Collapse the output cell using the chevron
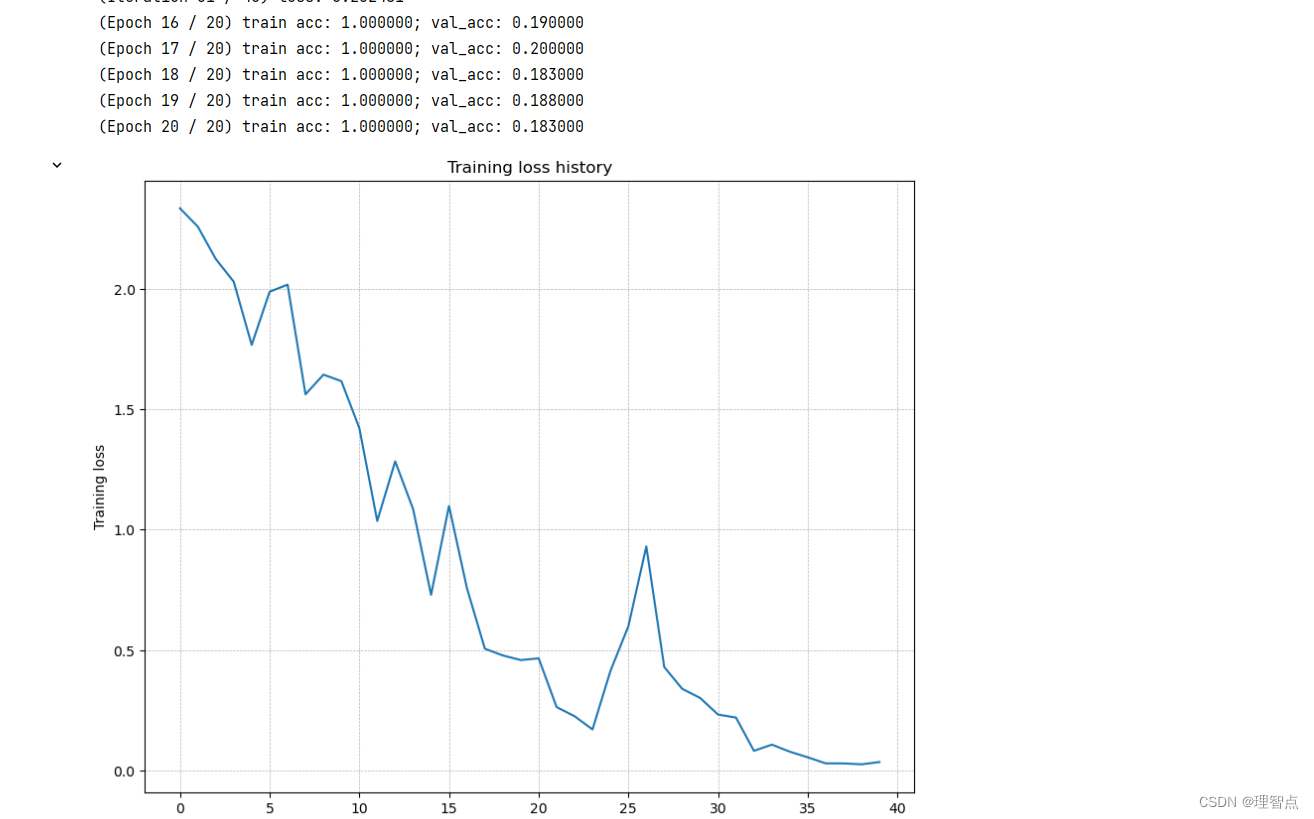The height and width of the screenshot is (819, 1314). click(57, 165)
